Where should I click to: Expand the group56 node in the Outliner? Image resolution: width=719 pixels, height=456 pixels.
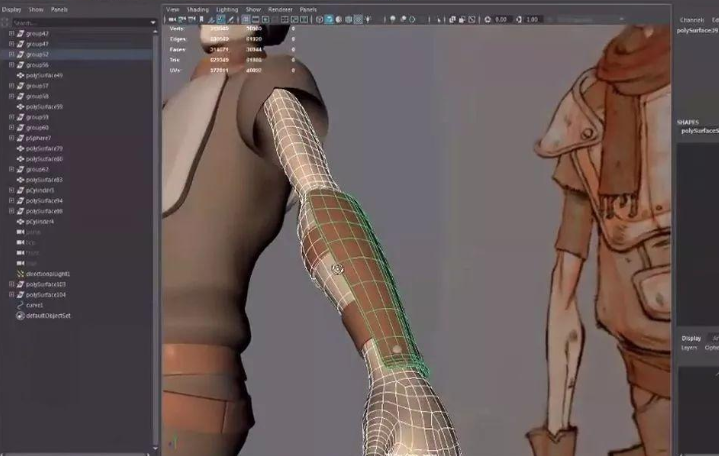click(x=11, y=65)
